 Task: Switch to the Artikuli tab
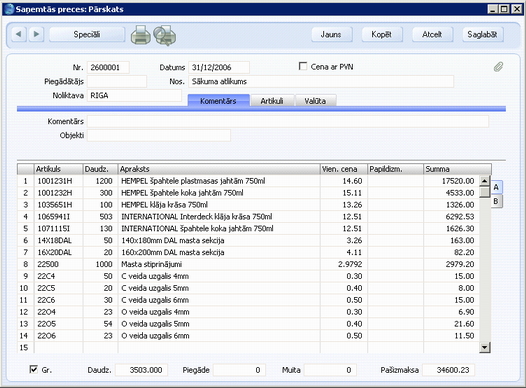272,101
